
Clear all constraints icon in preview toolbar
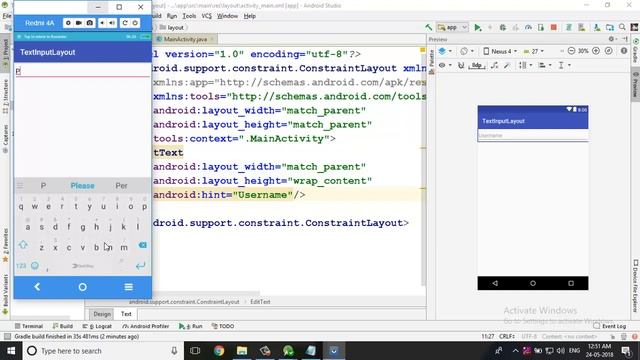pyautogui.click(x=494, y=65)
